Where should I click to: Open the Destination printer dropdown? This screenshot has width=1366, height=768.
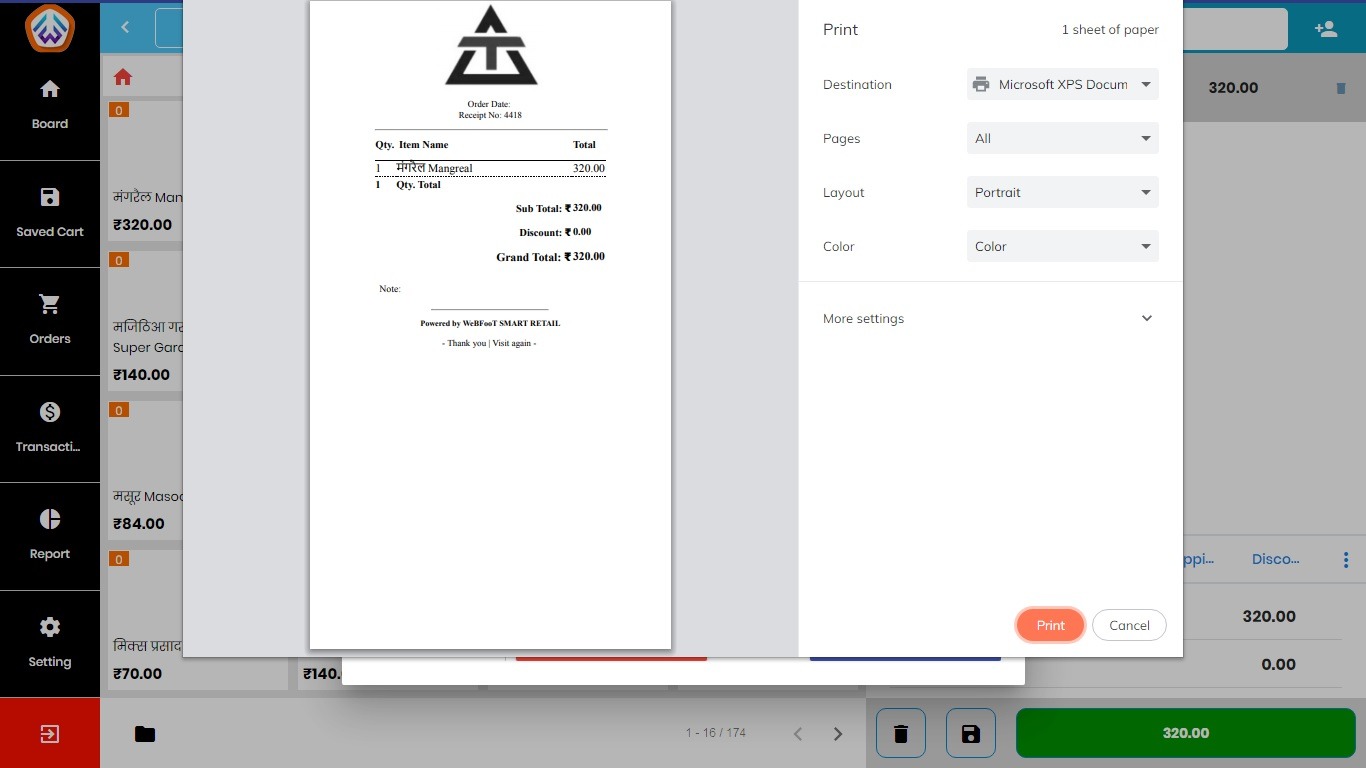[1062, 85]
